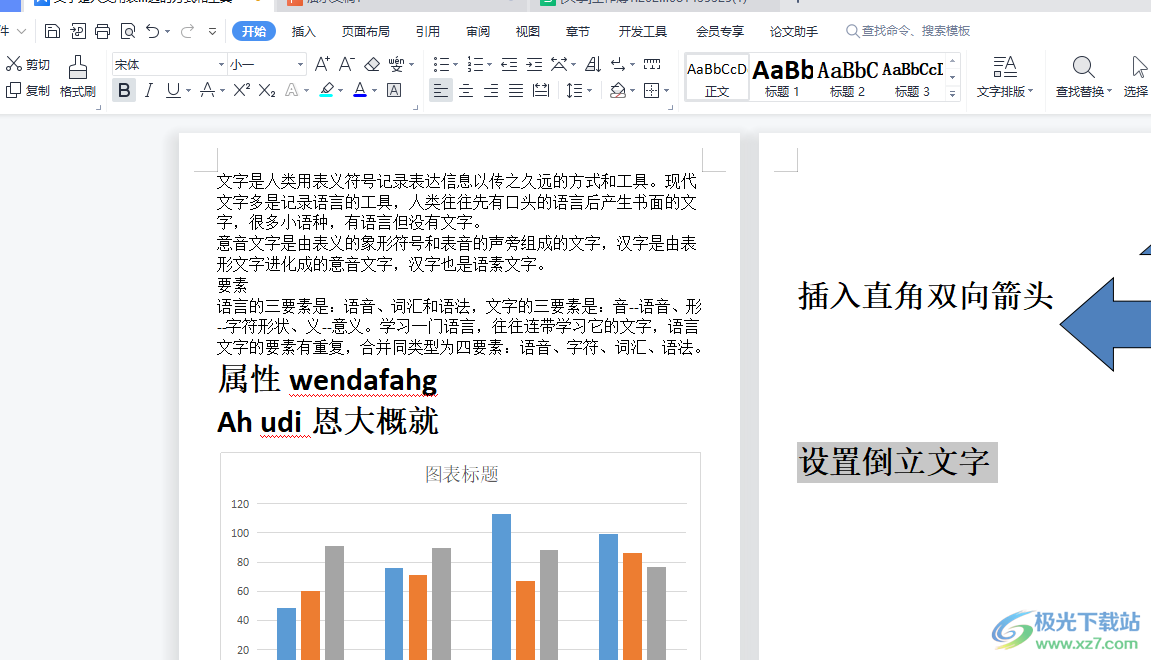The image size is (1151, 660).
Task: Open the Text Layout (文字排版) dropdown
Action: click(x=1005, y=77)
